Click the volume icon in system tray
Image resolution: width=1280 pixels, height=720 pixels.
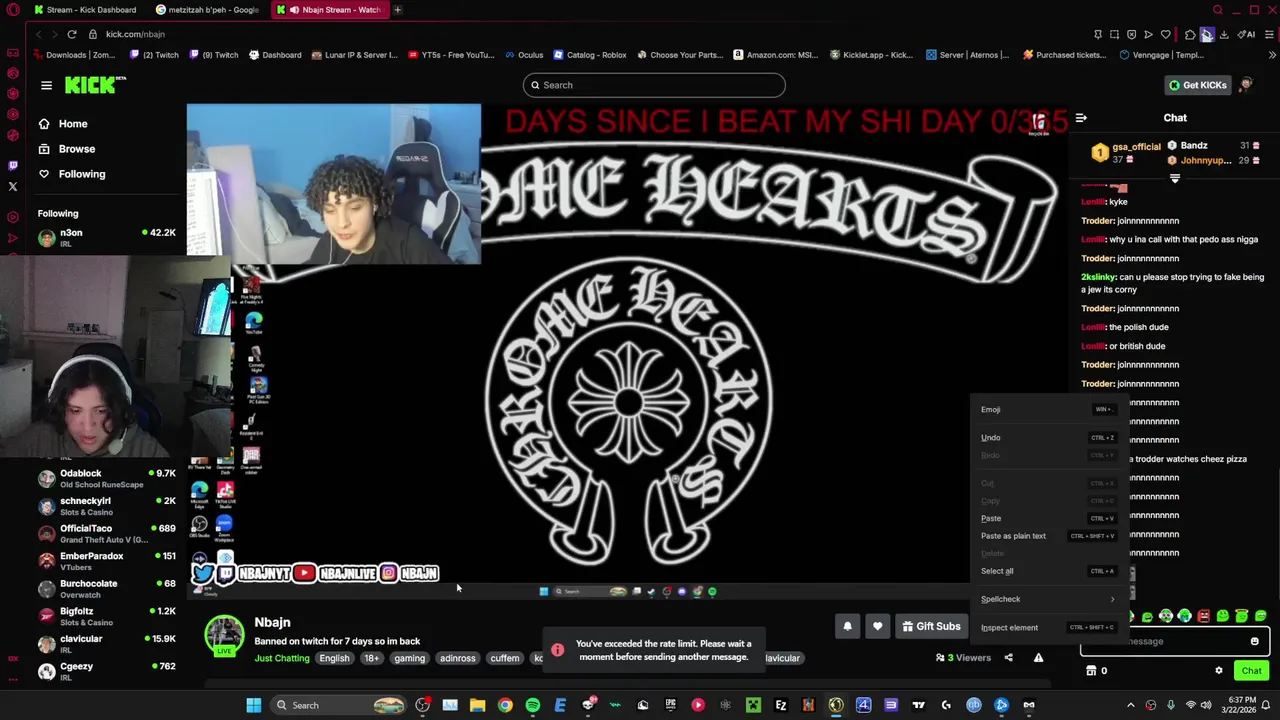[x=1208, y=705]
